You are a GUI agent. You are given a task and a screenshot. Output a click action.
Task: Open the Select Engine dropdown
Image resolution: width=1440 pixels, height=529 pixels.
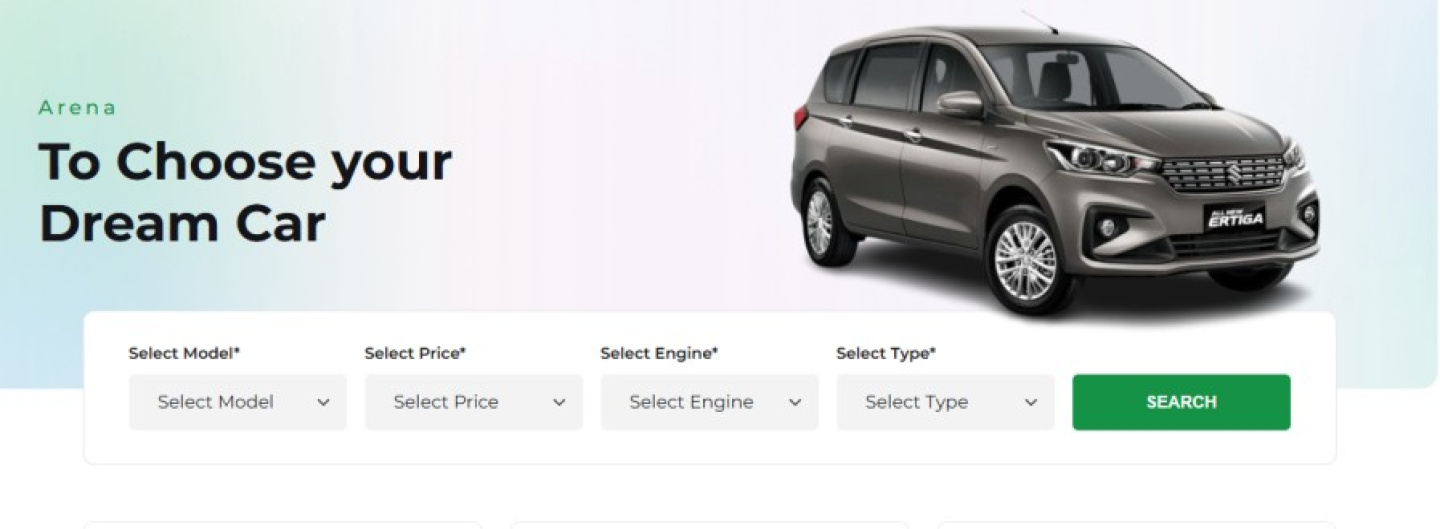click(710, 402)
